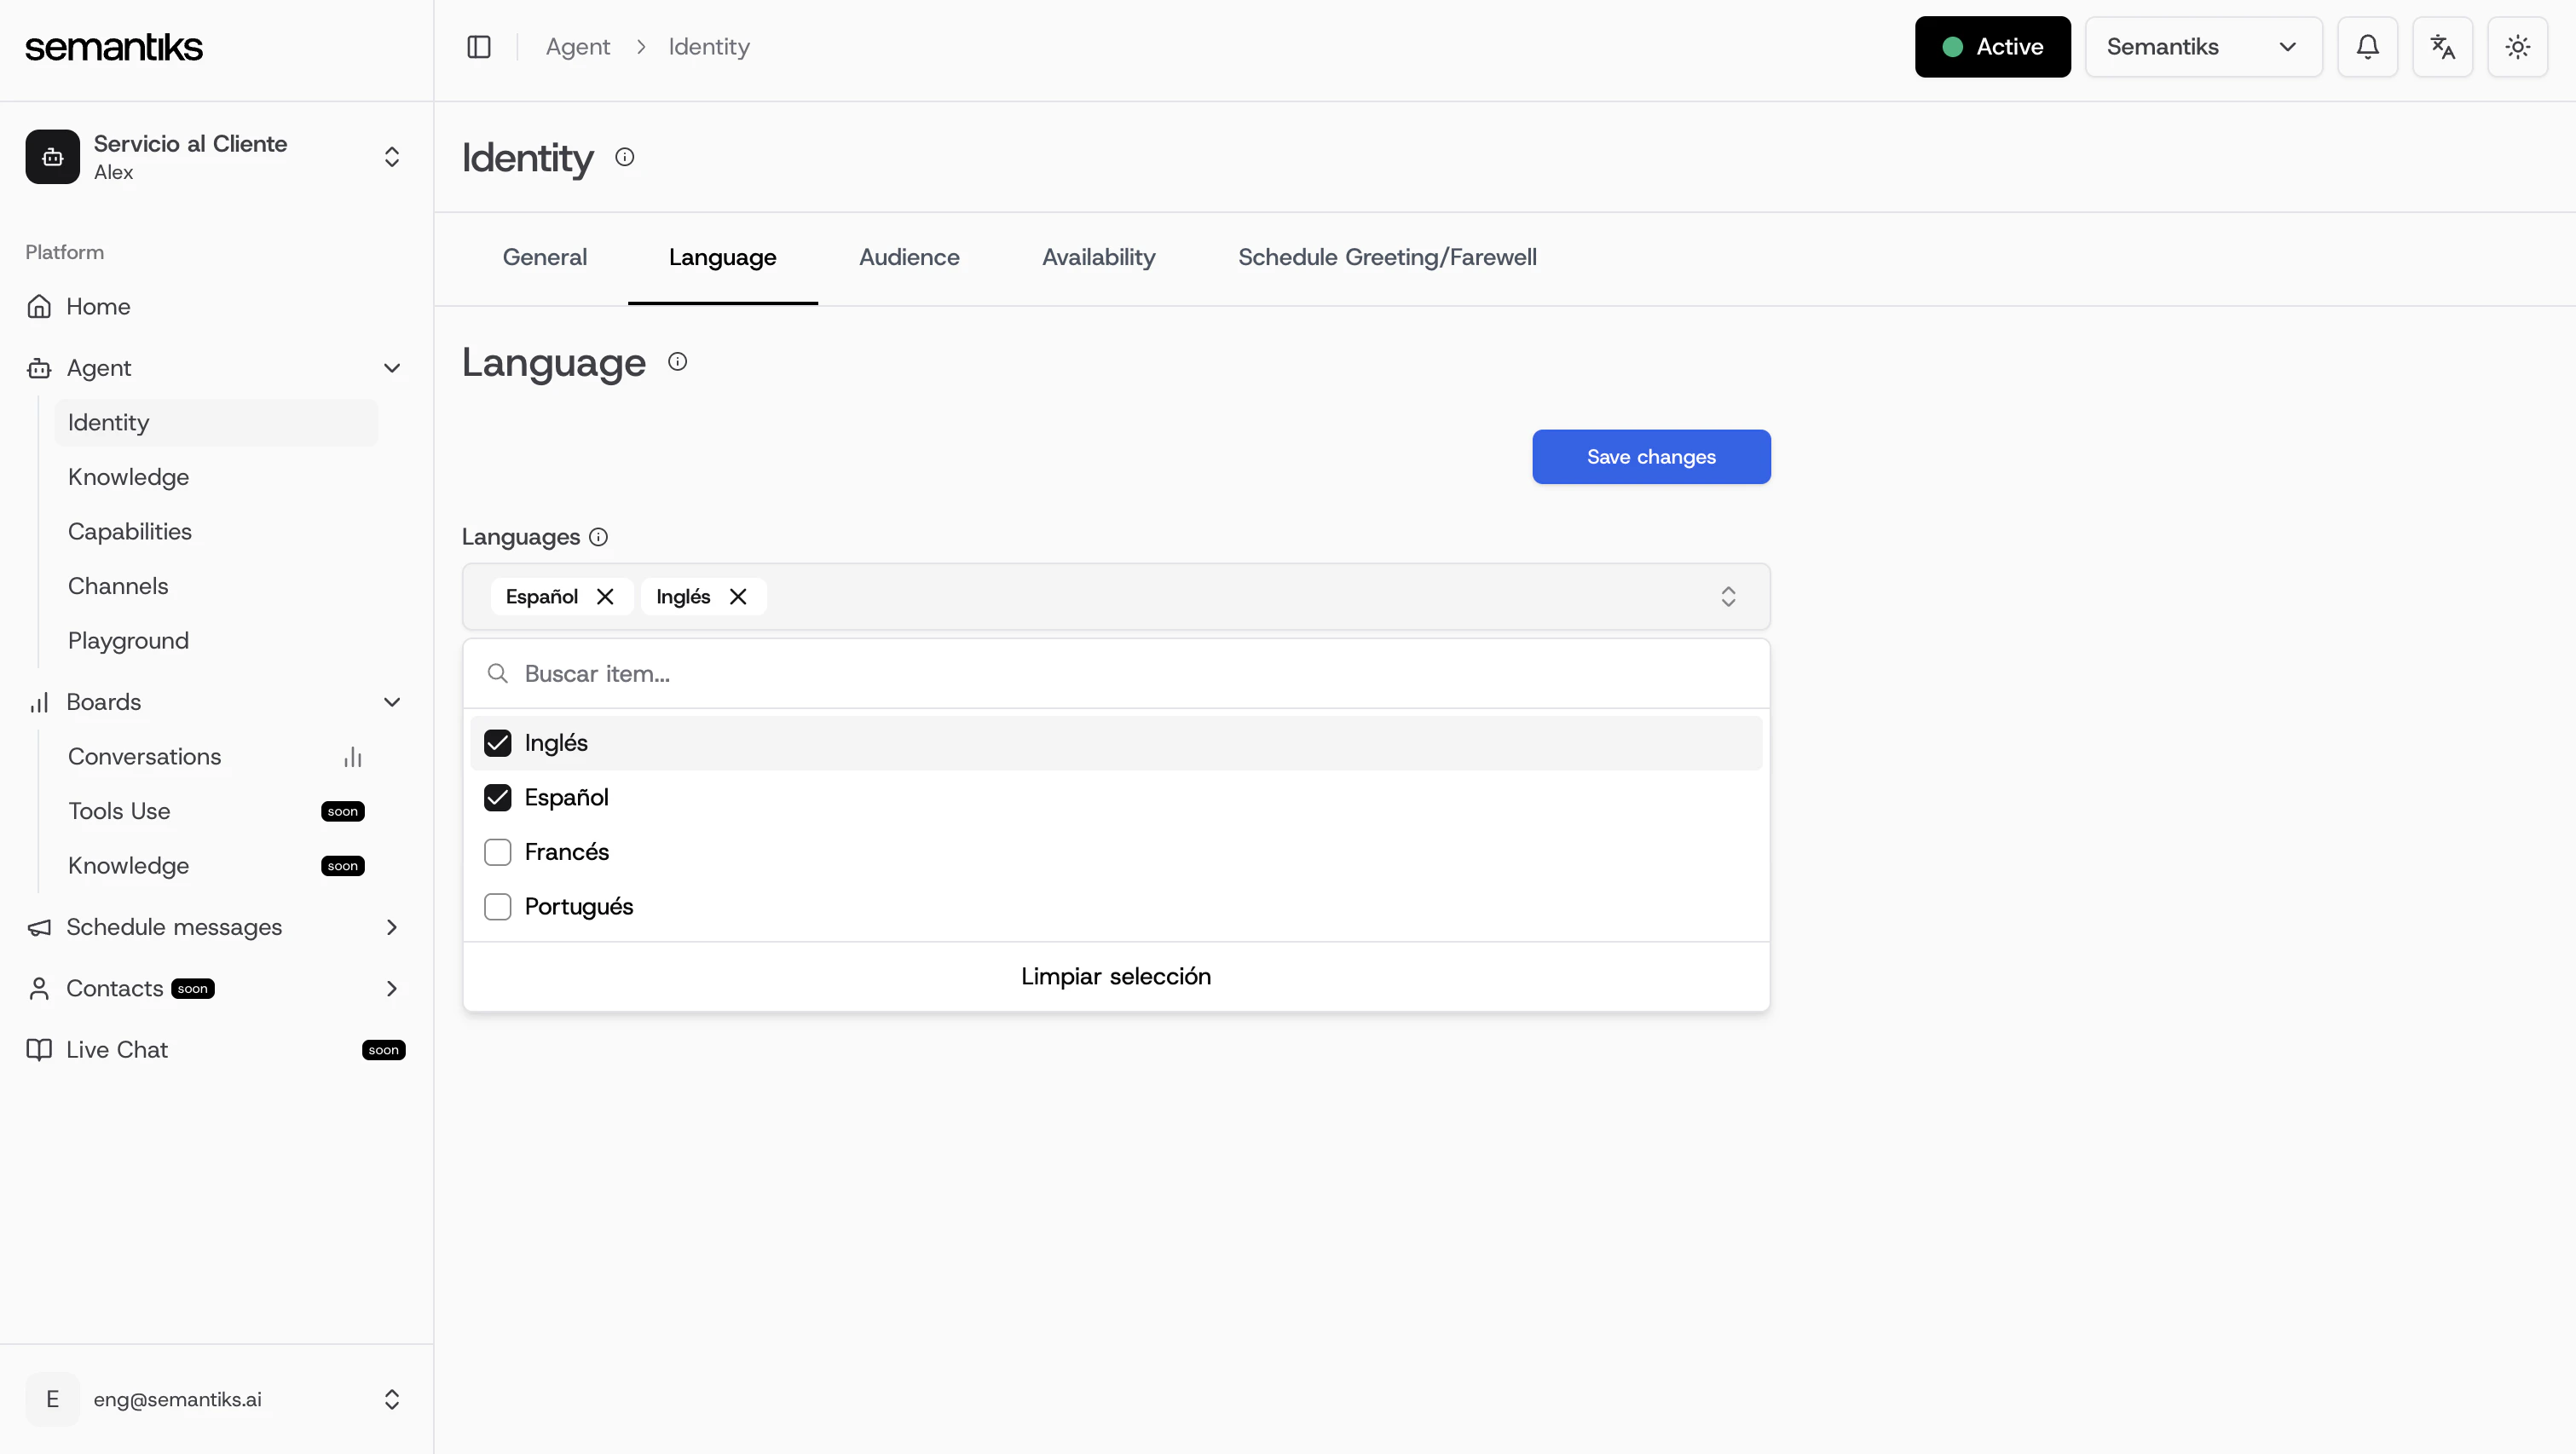Click bar chart icon next to Conversations
The image size is (2576, 1454).
coord(352,757)
